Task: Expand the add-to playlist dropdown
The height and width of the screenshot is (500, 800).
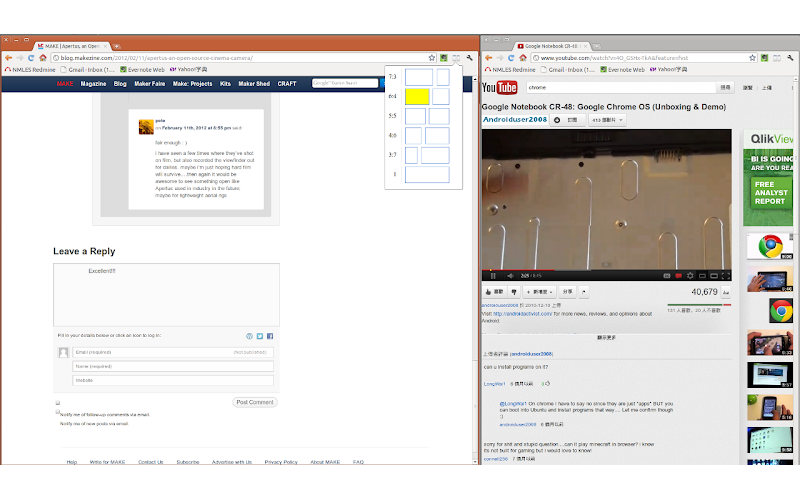Action: [540, 292]
